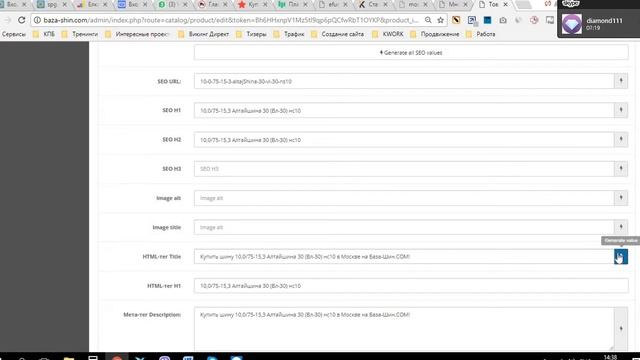
Task: Click the yellow-black pencil extension icon
Action: tap(456, 20)
